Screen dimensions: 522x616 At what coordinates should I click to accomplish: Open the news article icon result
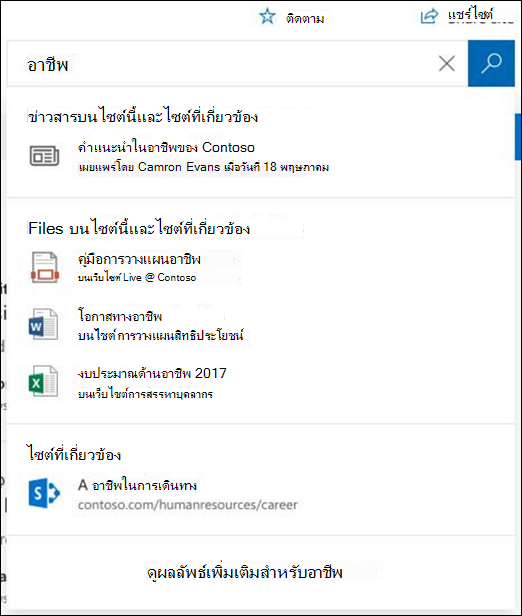44,156
